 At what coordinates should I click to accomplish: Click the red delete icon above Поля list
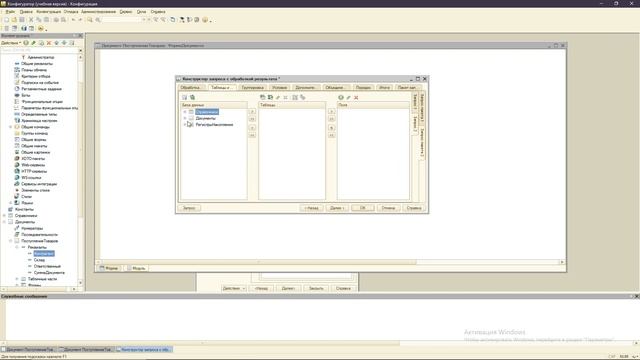point(356,98)
